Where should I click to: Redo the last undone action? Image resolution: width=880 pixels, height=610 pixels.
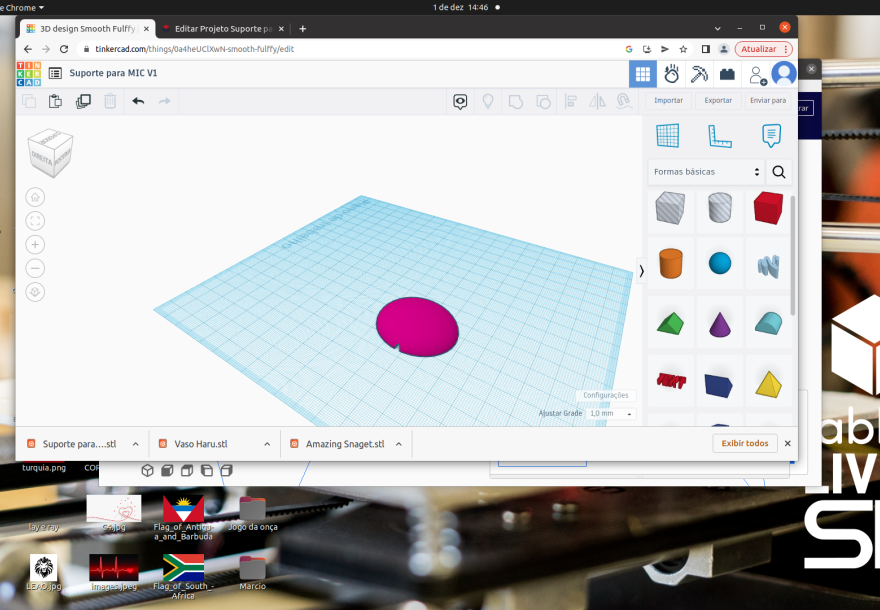click(164, 101)
